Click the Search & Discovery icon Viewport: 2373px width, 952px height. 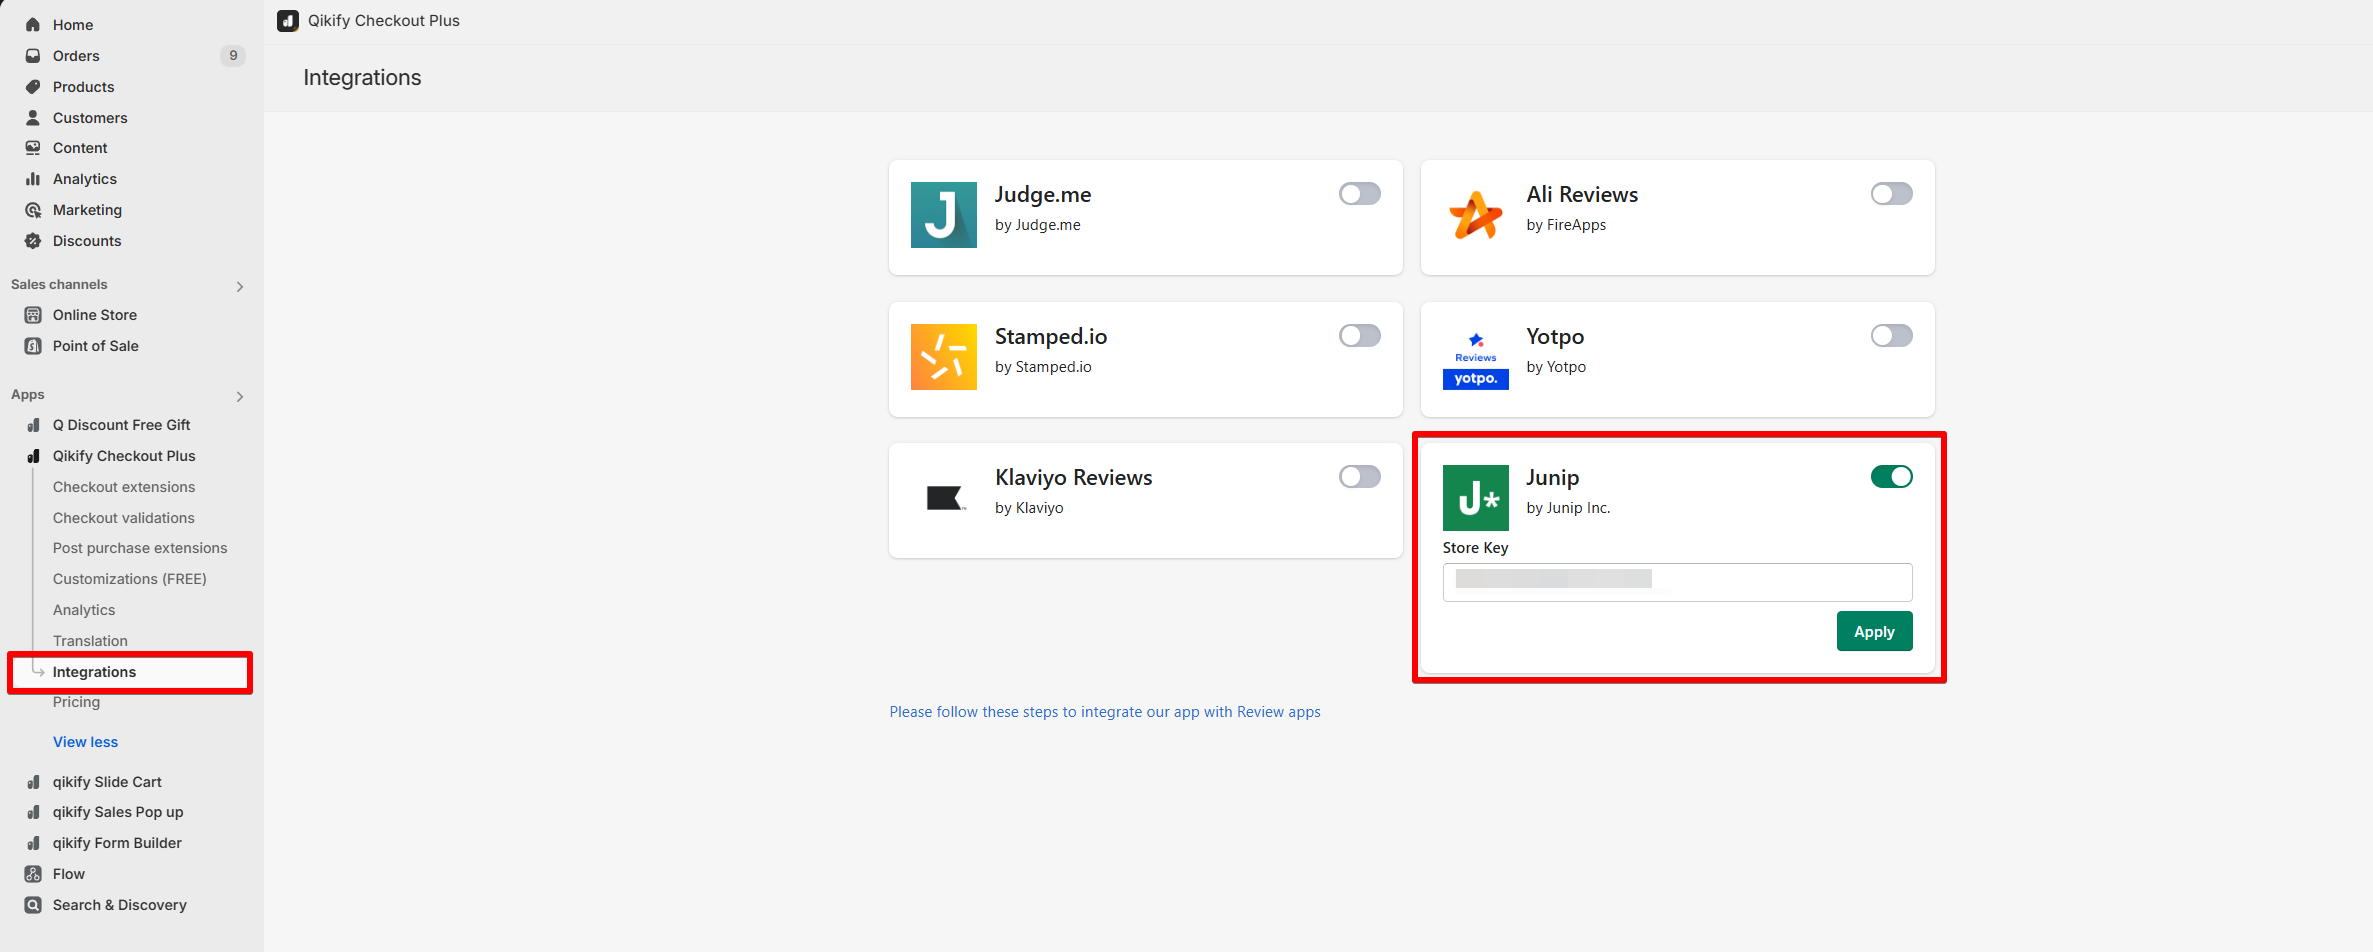pos(33,905)
